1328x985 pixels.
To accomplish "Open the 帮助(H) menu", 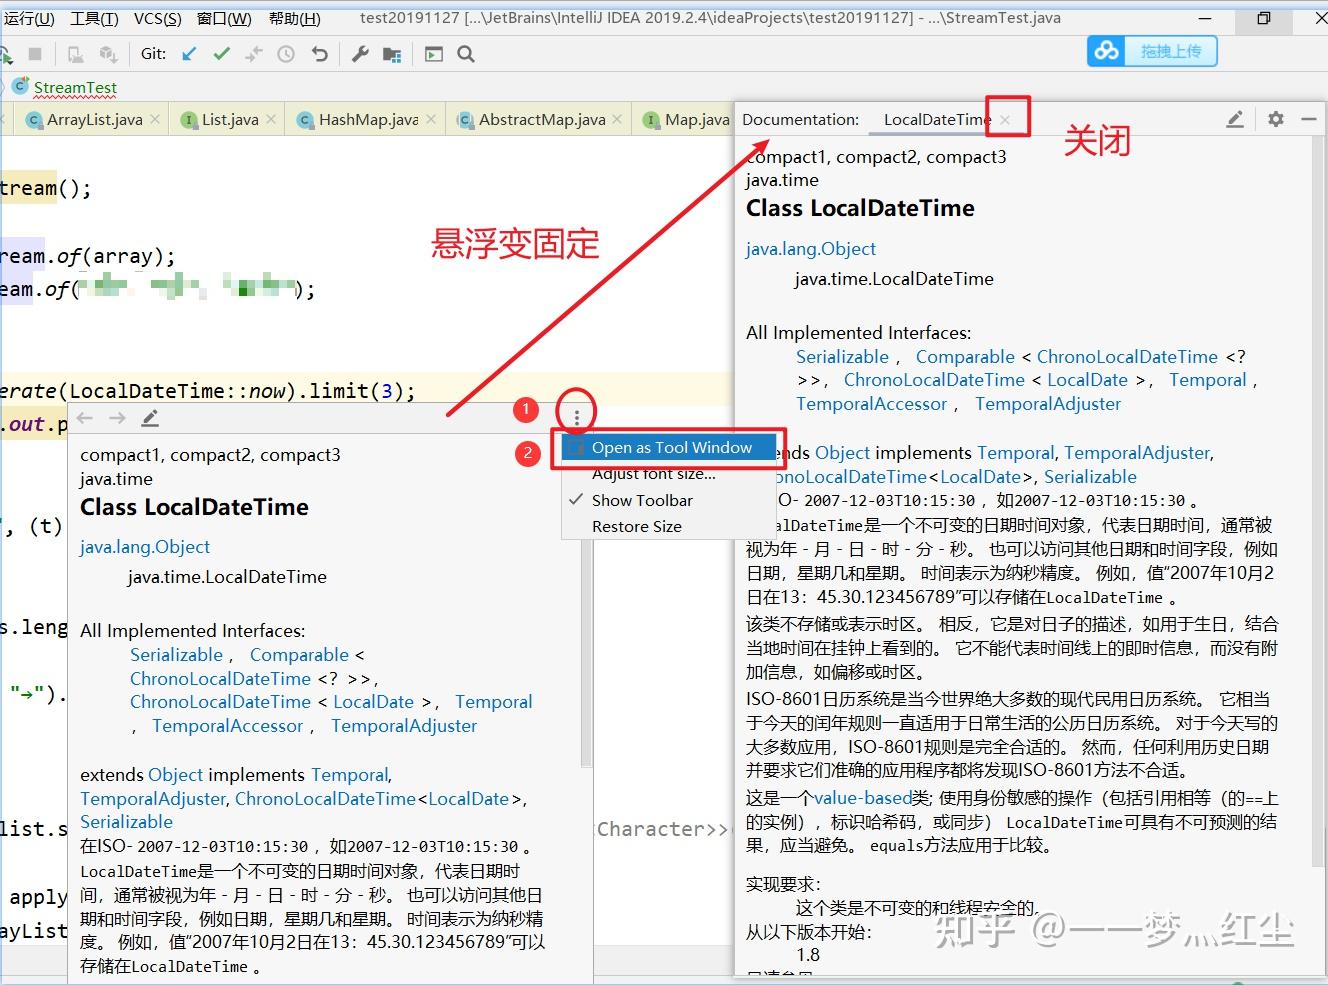I will 295,18.
